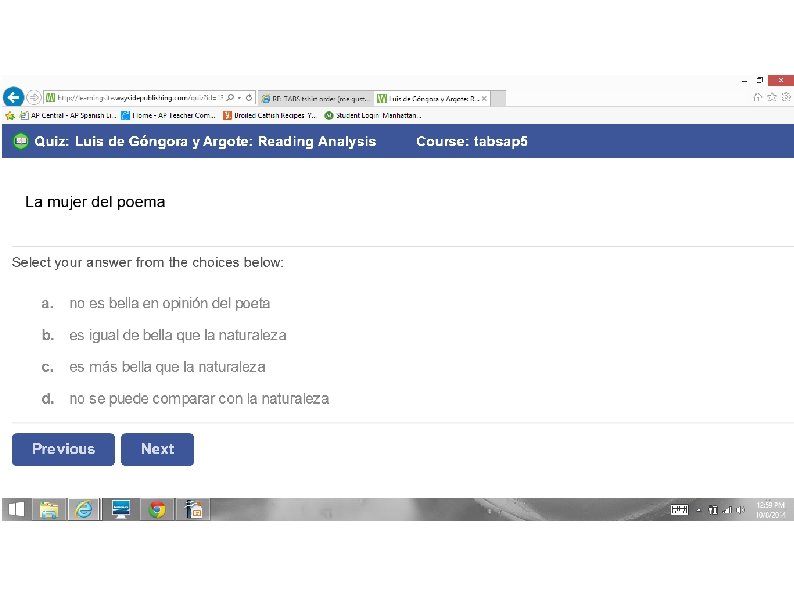The width and height of the screenshot is (794, 595).
Task: Open the AP Central - AP Spanish bookmark
Action: tap(68, 115)
